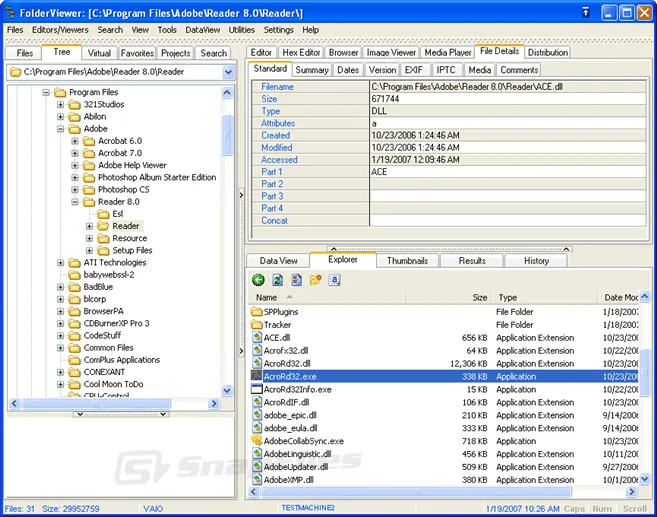
Task: Sort the file list by Type column
Action: click(x=545, y=297)
